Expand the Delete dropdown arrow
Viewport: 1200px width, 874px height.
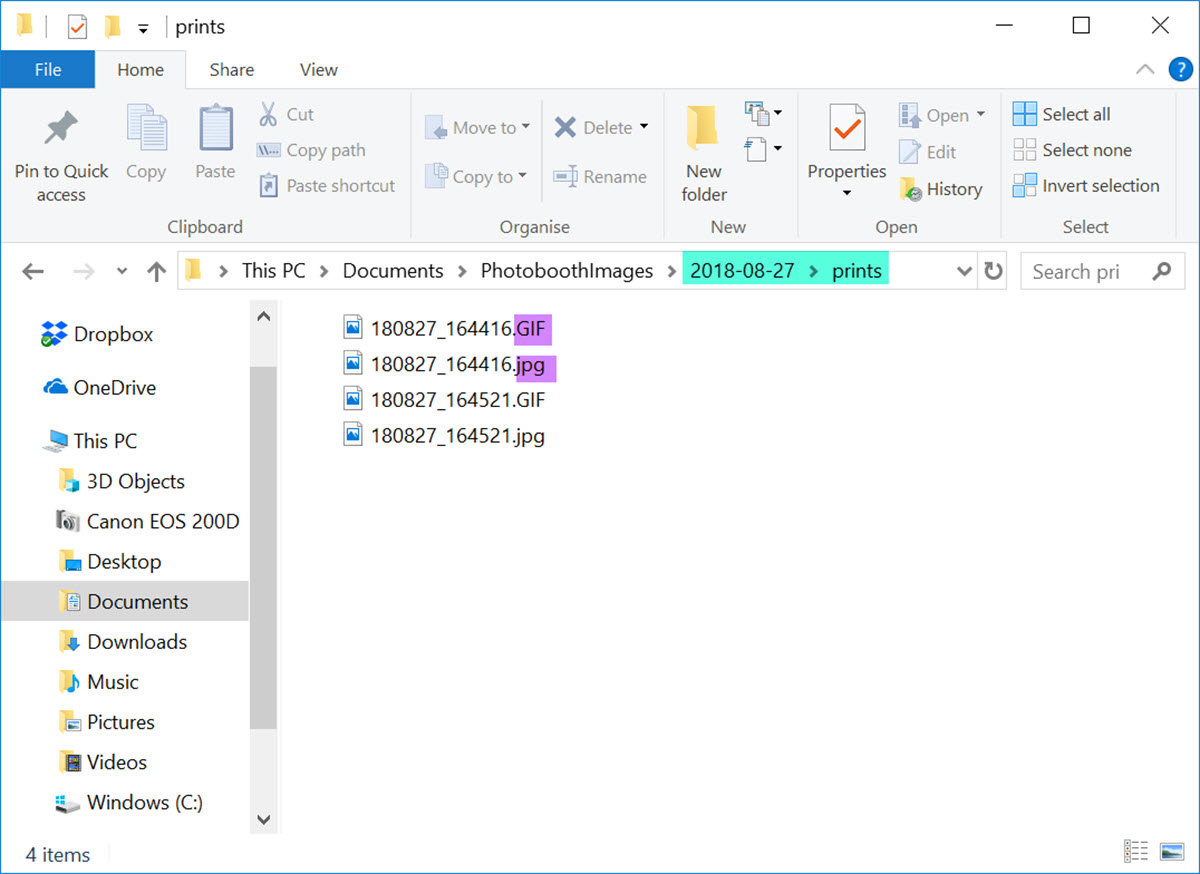pos(644,126)
